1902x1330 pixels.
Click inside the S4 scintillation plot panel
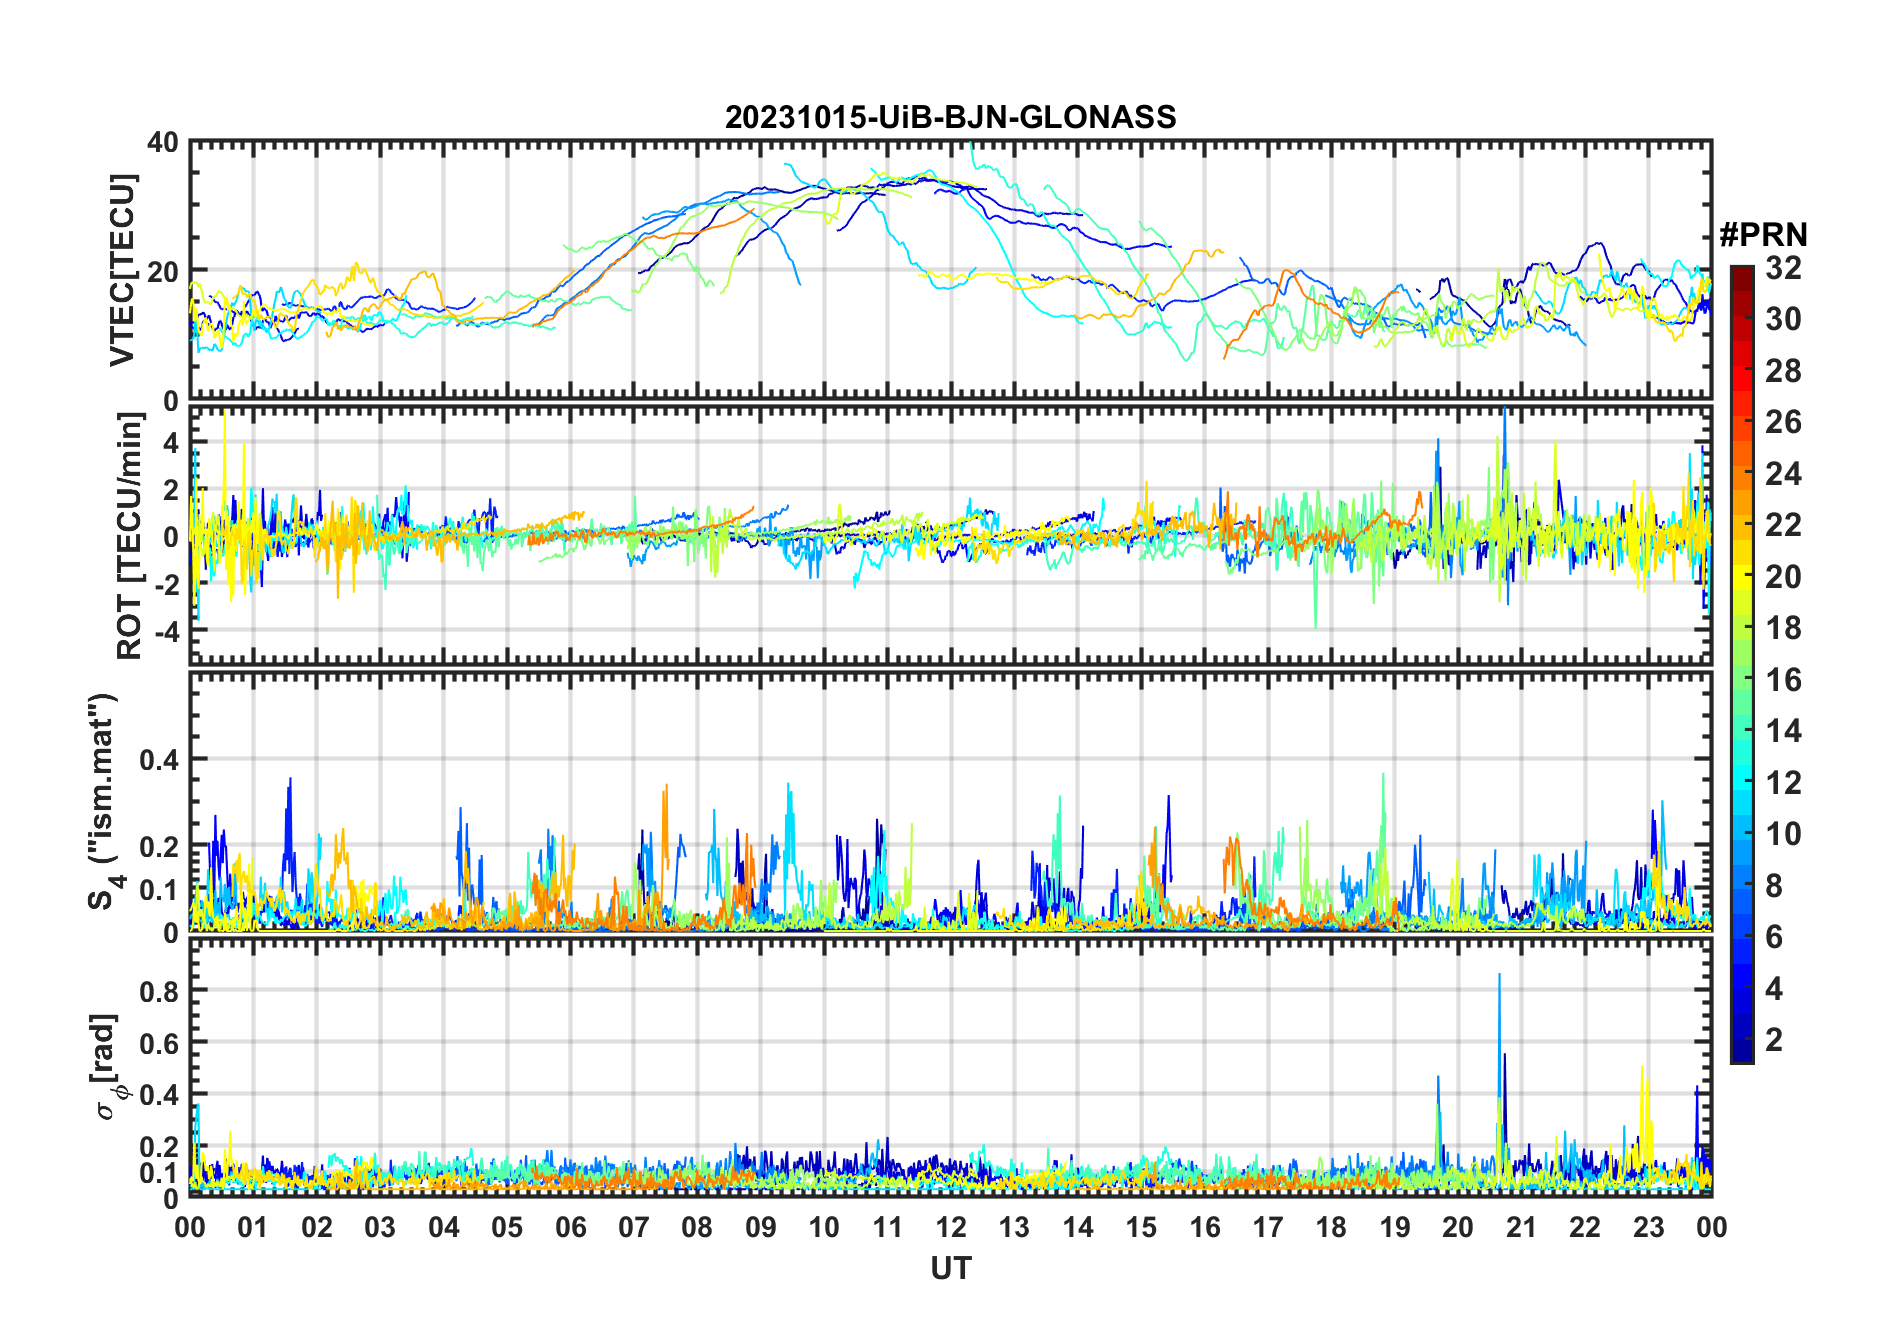pos(950,801)
